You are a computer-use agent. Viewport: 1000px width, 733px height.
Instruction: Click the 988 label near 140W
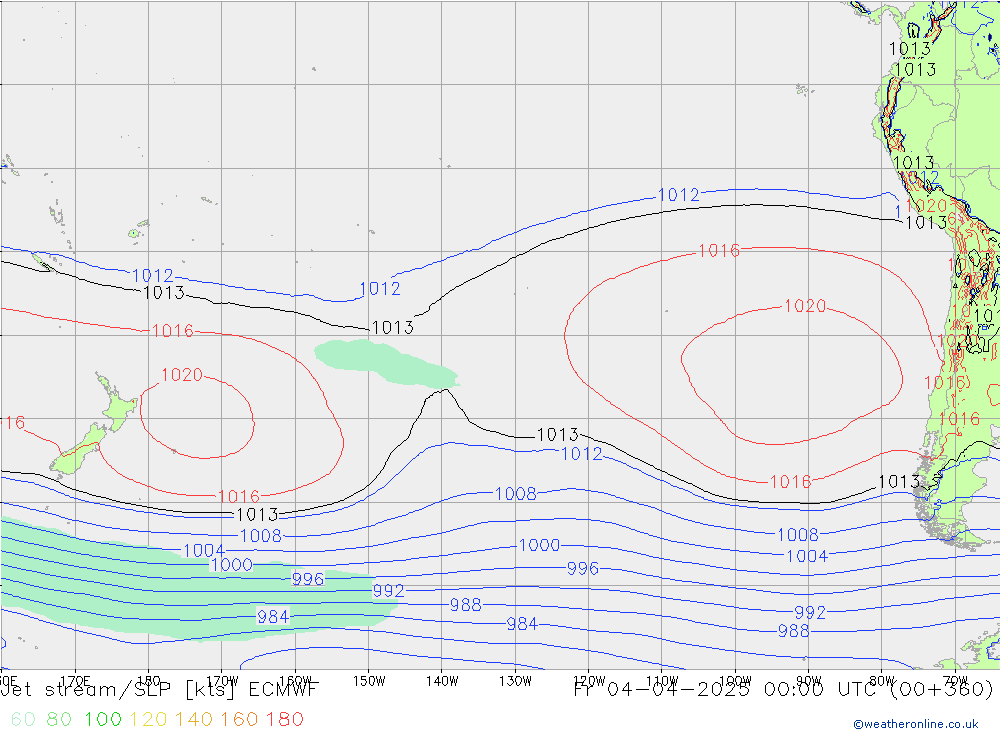coord(466,605)
